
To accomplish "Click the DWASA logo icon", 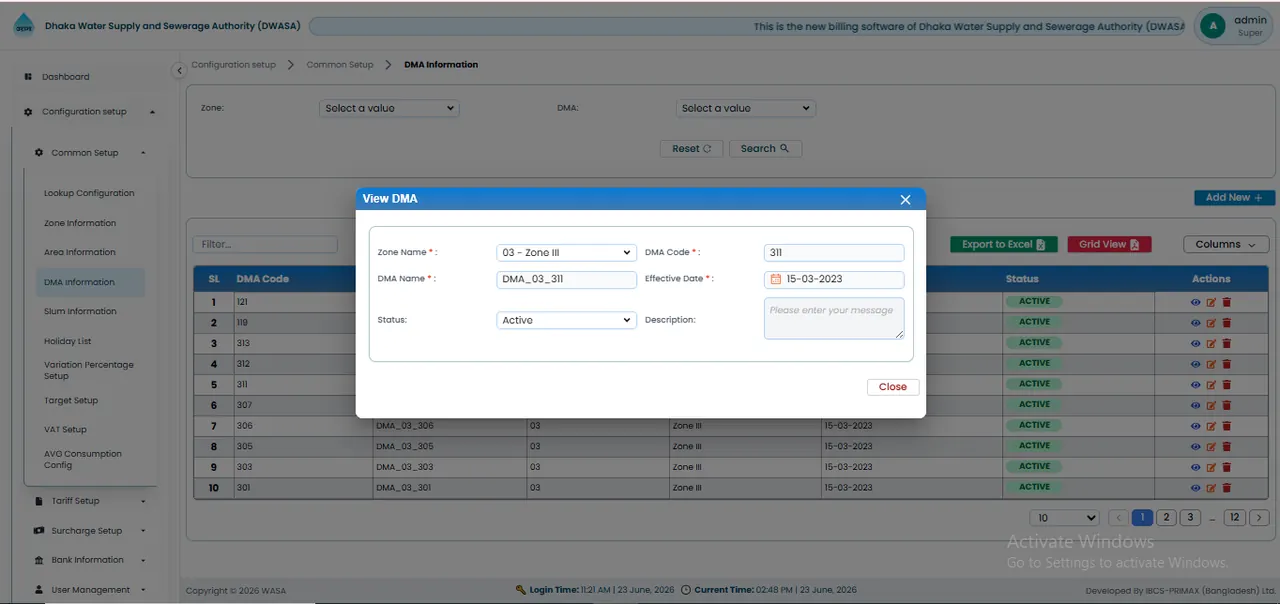I will (x=23, y=27).
